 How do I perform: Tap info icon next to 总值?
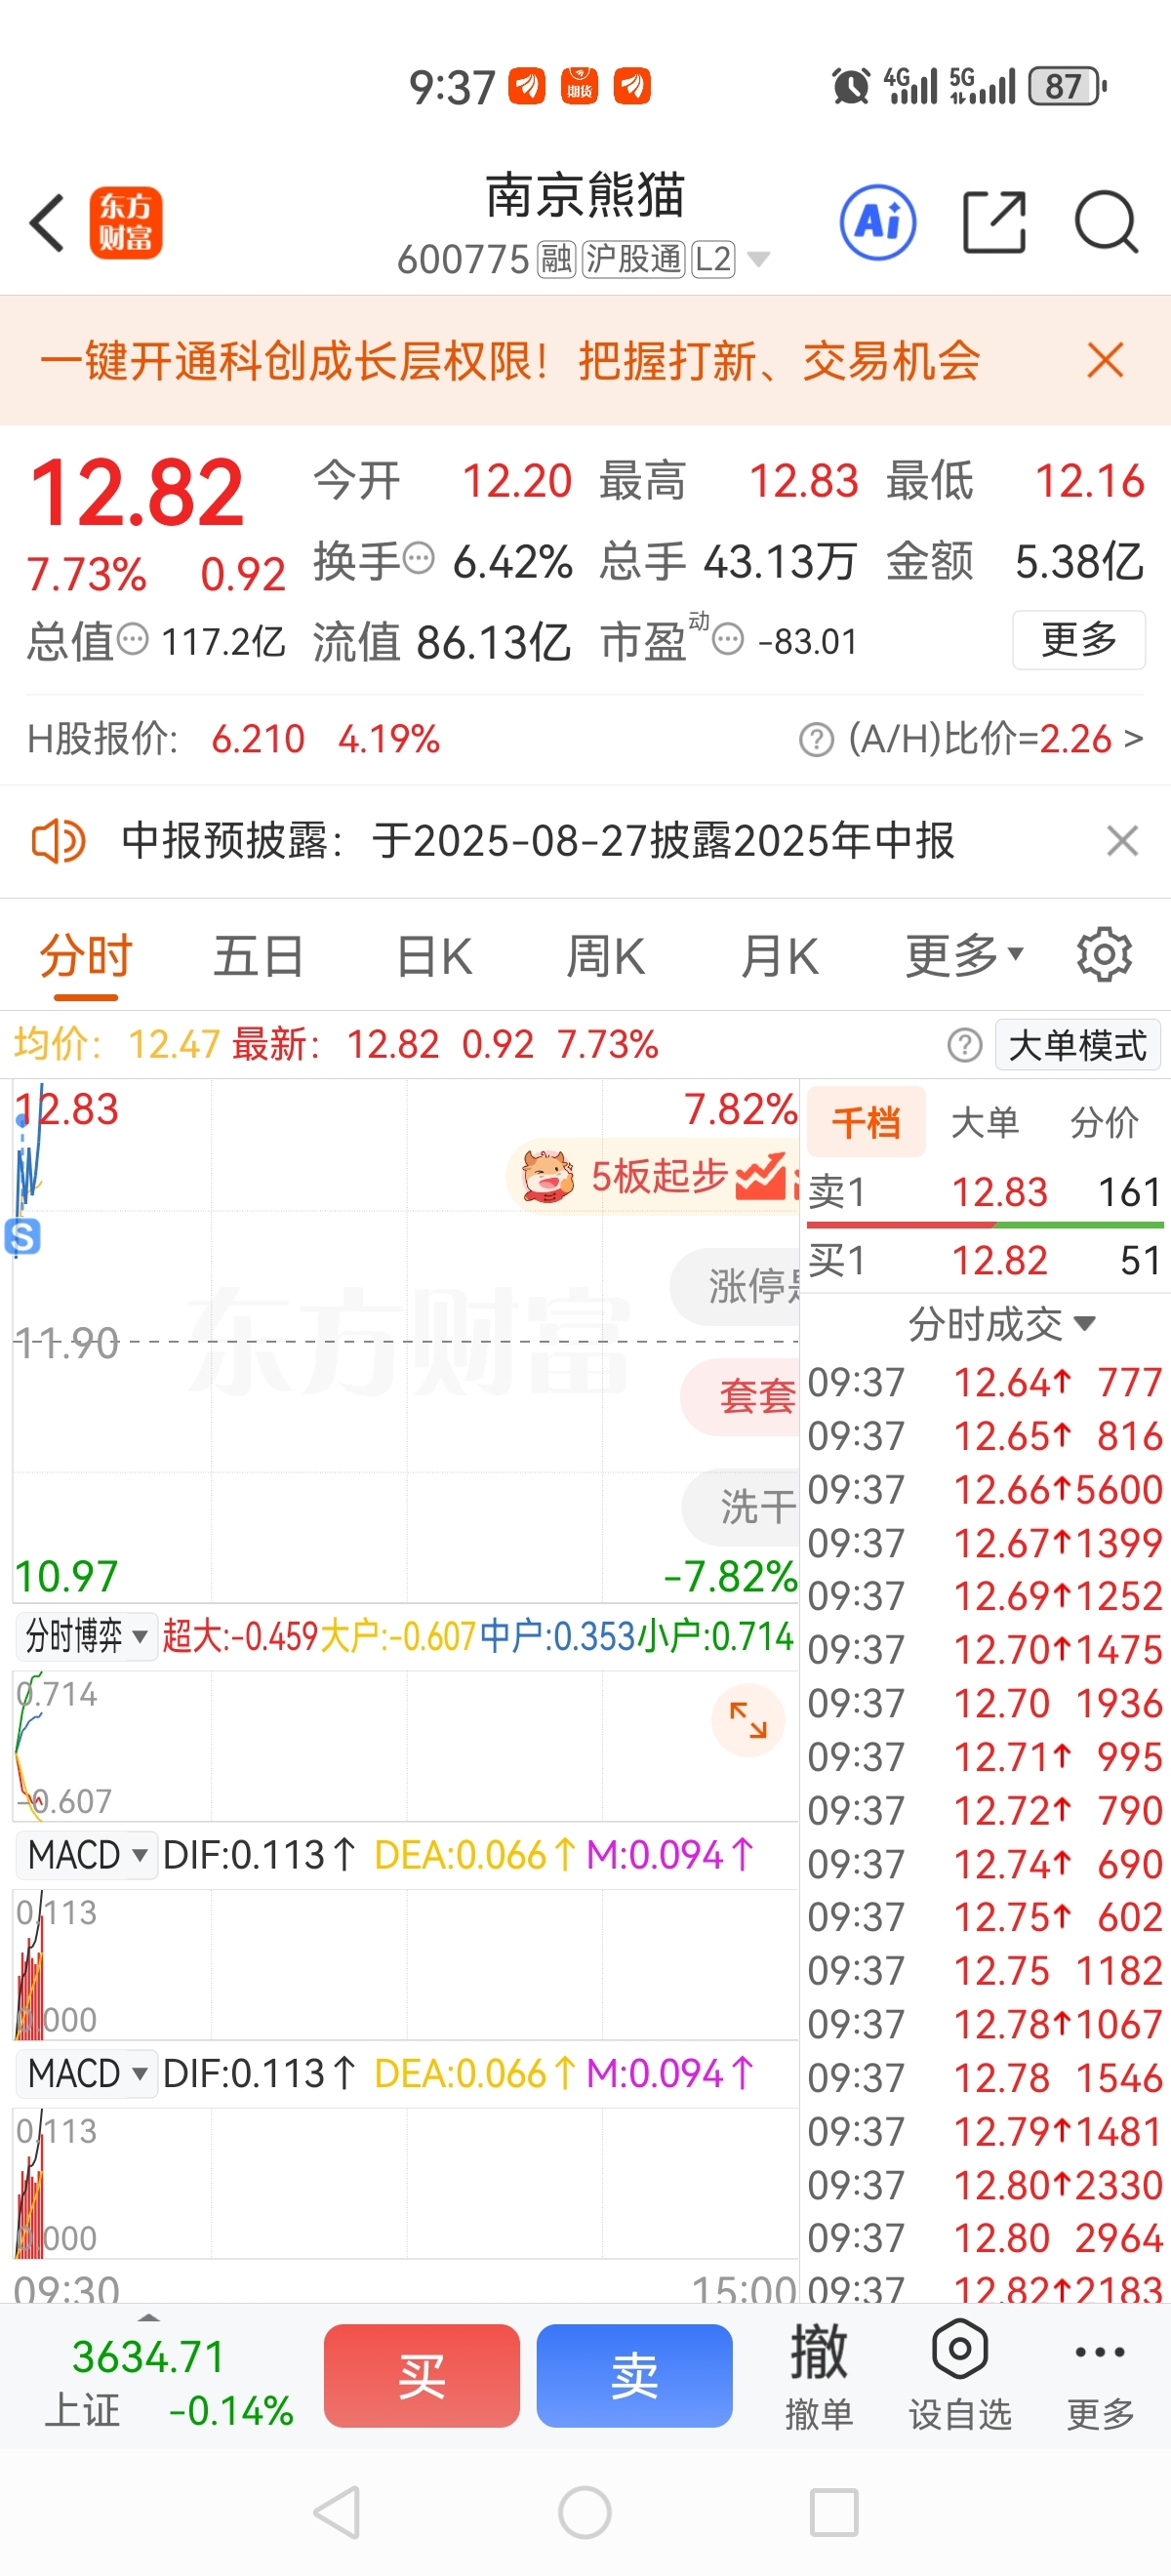point(132,638)
